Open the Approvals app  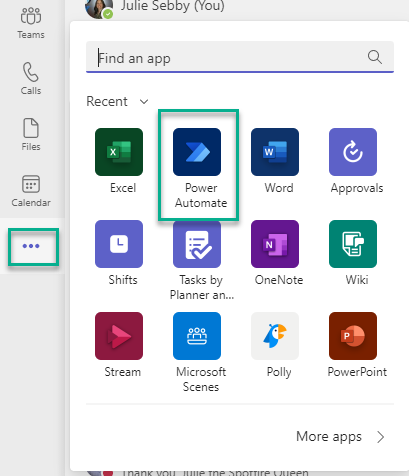tap(353, 152)
